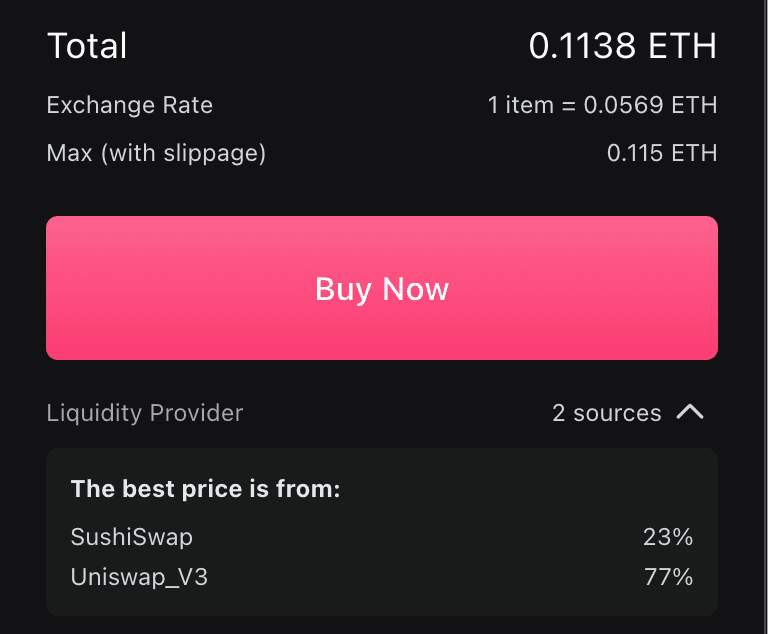Click the "ETH" unit in the total amount
The height and width of the screenshot is (634, 768).
[683, 46]
